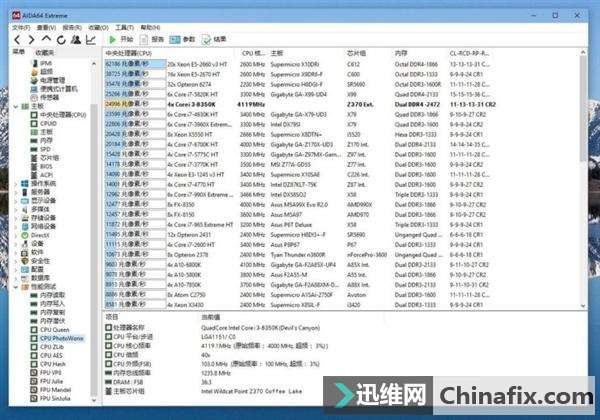This screenshot has width=600, height=420.
Task: Click the 数据库 icon in the tree
Action: (x=25, y=278)
